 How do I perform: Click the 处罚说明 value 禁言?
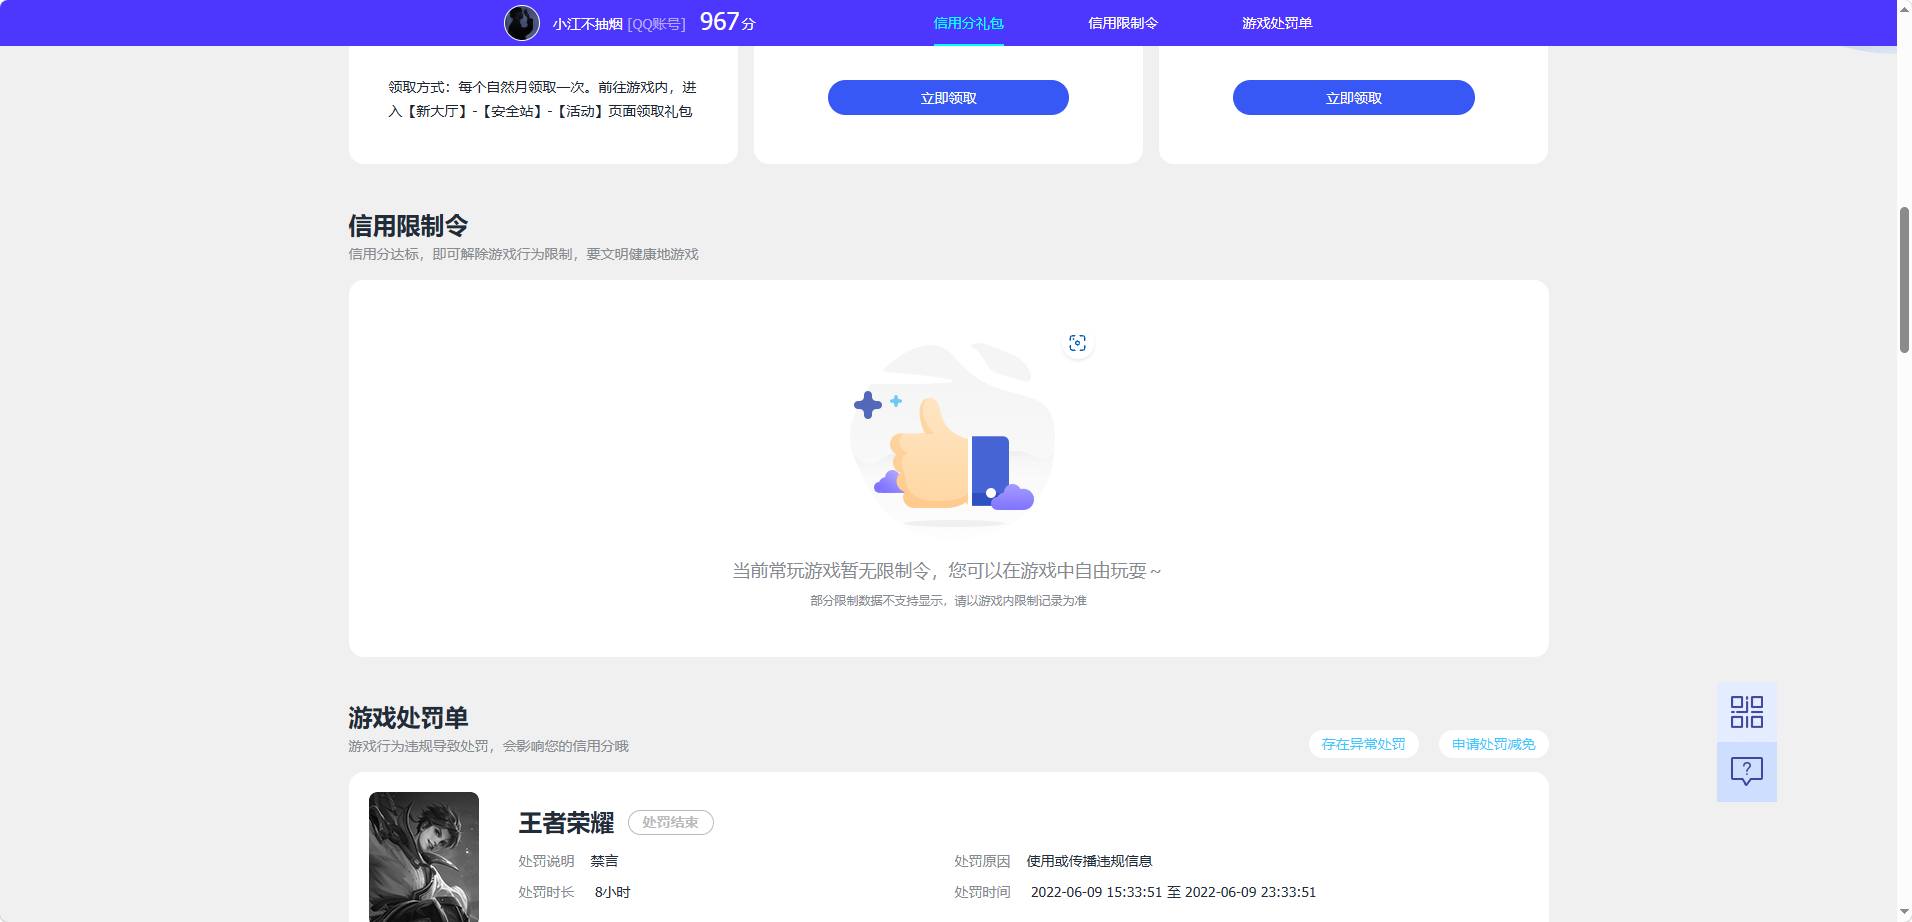(604, 861)
